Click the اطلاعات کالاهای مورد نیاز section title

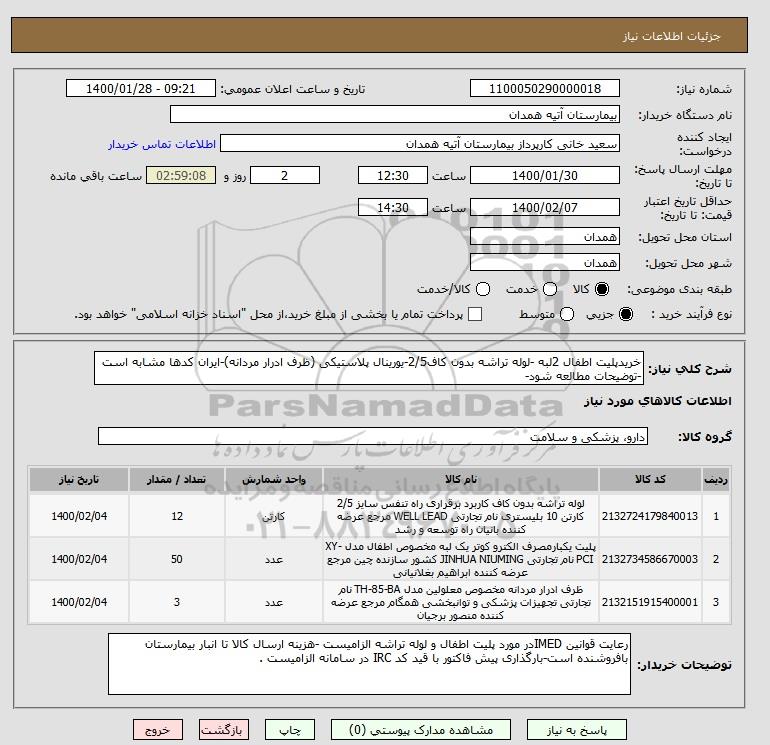[x=658, y=401]
